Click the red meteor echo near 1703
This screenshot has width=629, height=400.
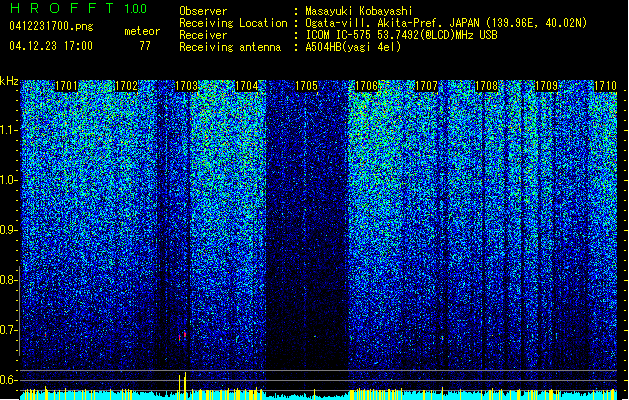click(183, 335)
